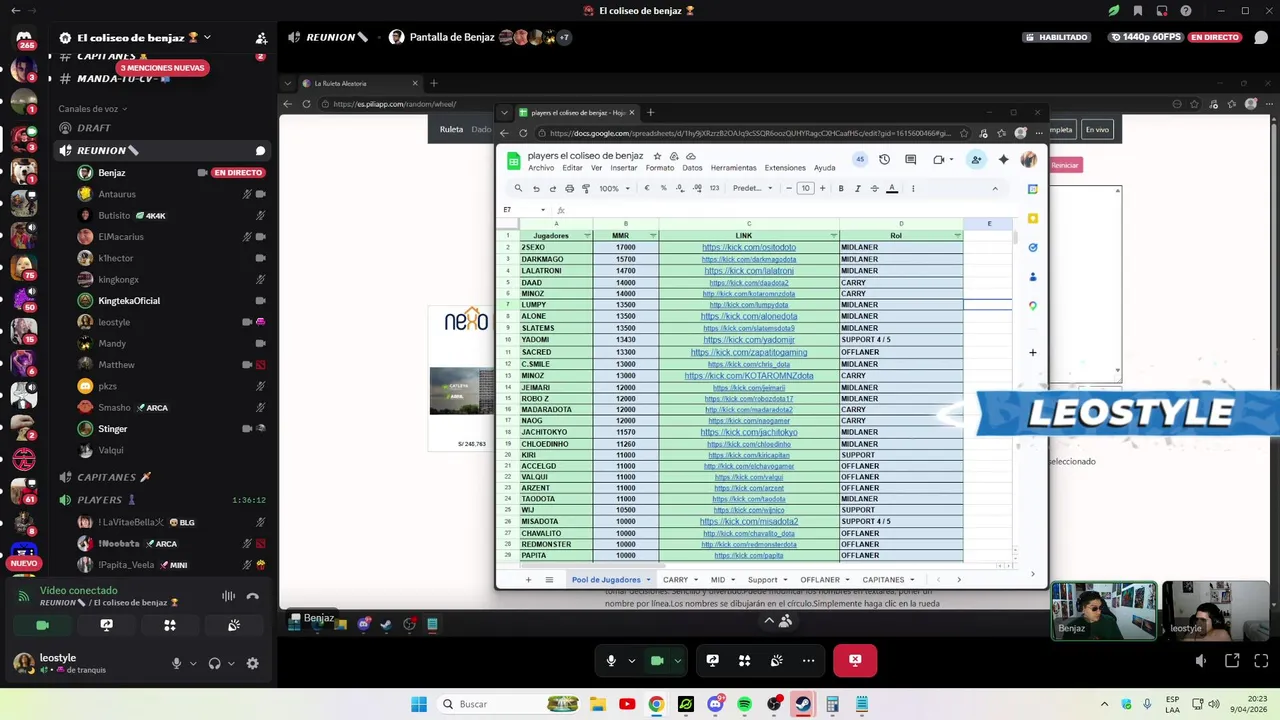
Task: Toggle camera in call control bar
Action: 657,660
